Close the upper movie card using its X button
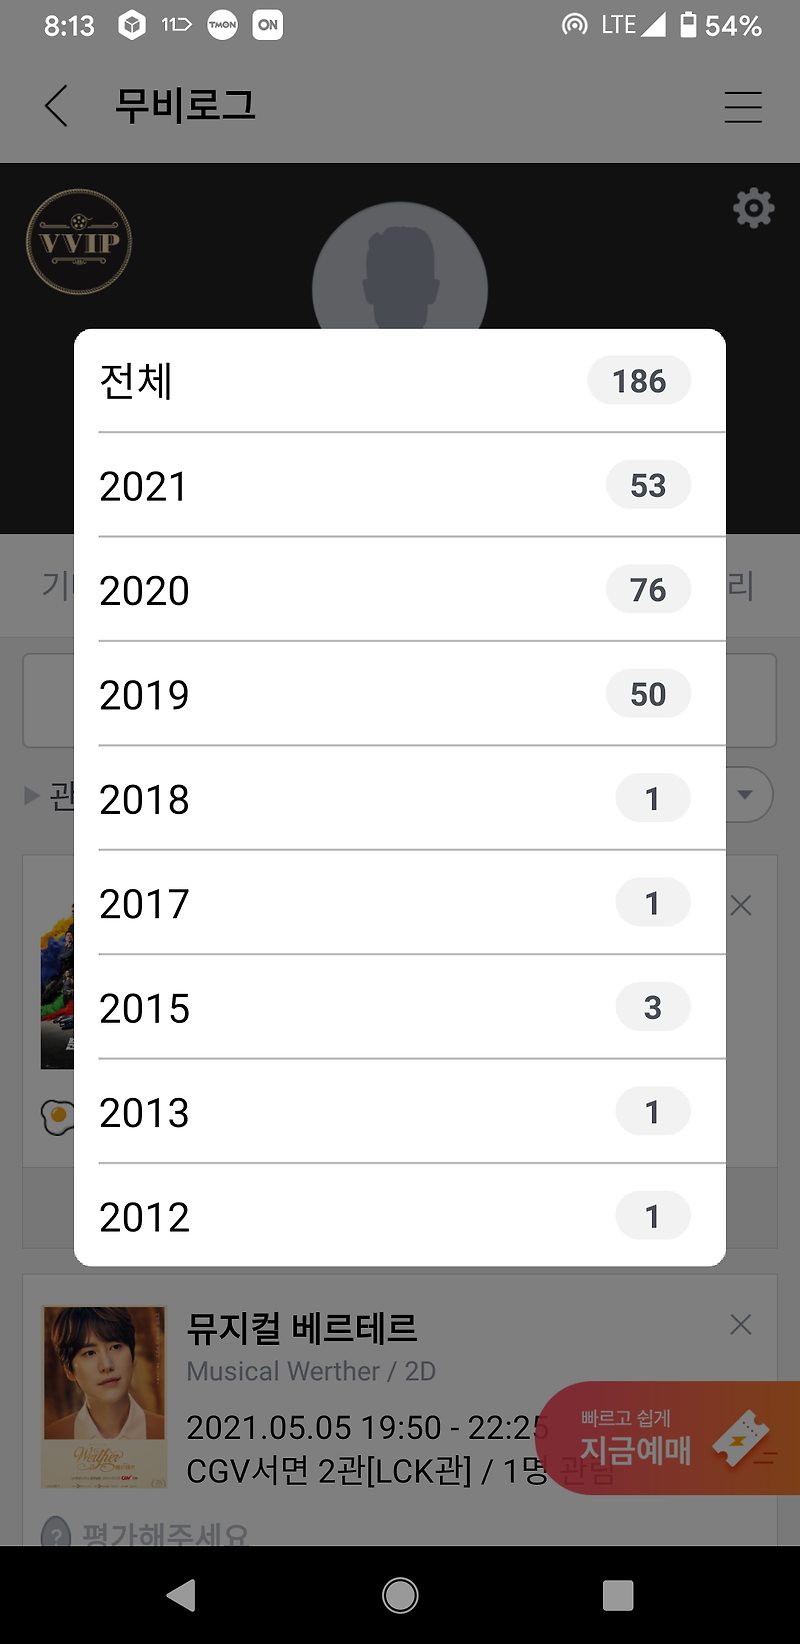The image size is (800, 1644). pos(740,904)
